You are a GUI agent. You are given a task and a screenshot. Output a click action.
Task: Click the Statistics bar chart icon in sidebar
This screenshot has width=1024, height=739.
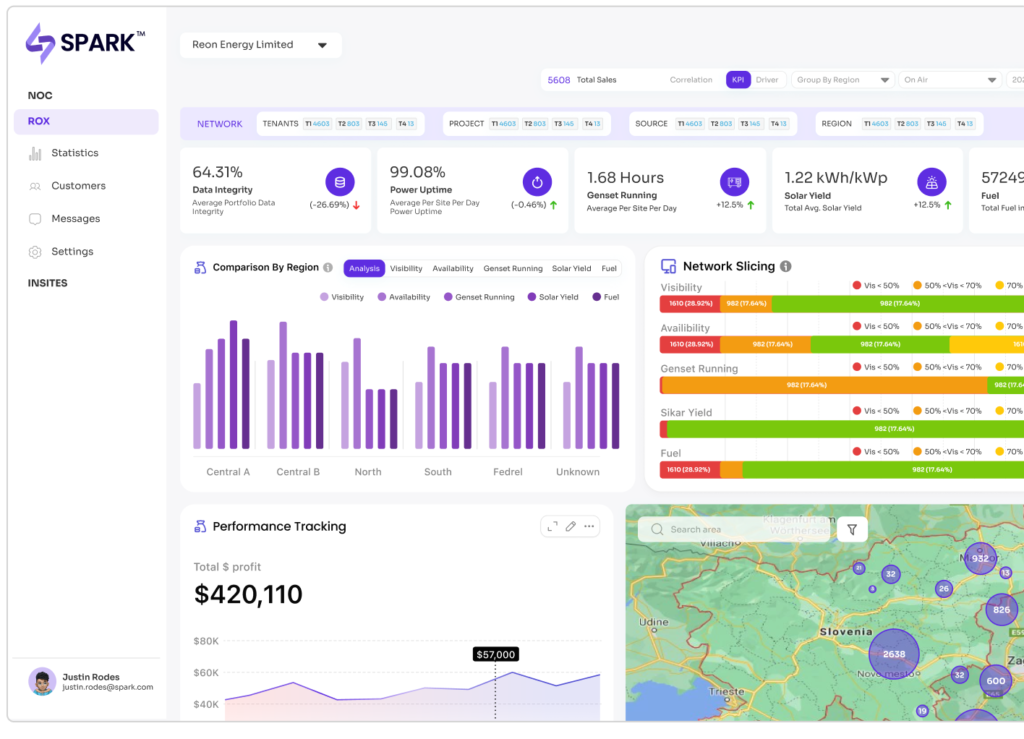click(x=35, y=154)
